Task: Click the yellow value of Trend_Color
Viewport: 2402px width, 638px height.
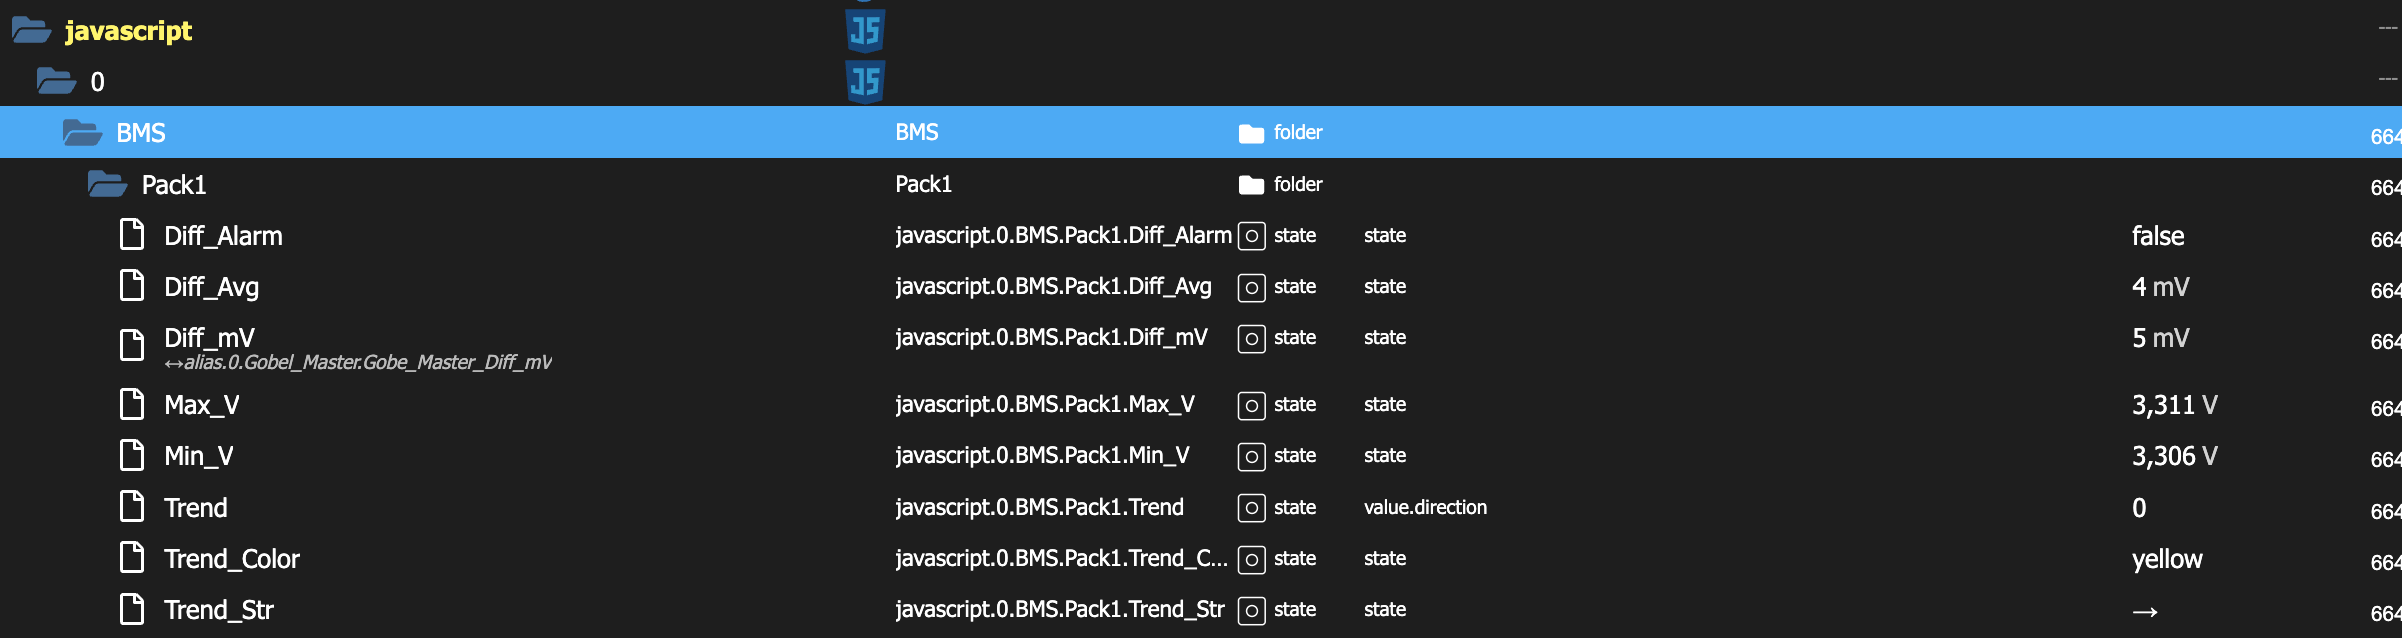Action: 2166,559
